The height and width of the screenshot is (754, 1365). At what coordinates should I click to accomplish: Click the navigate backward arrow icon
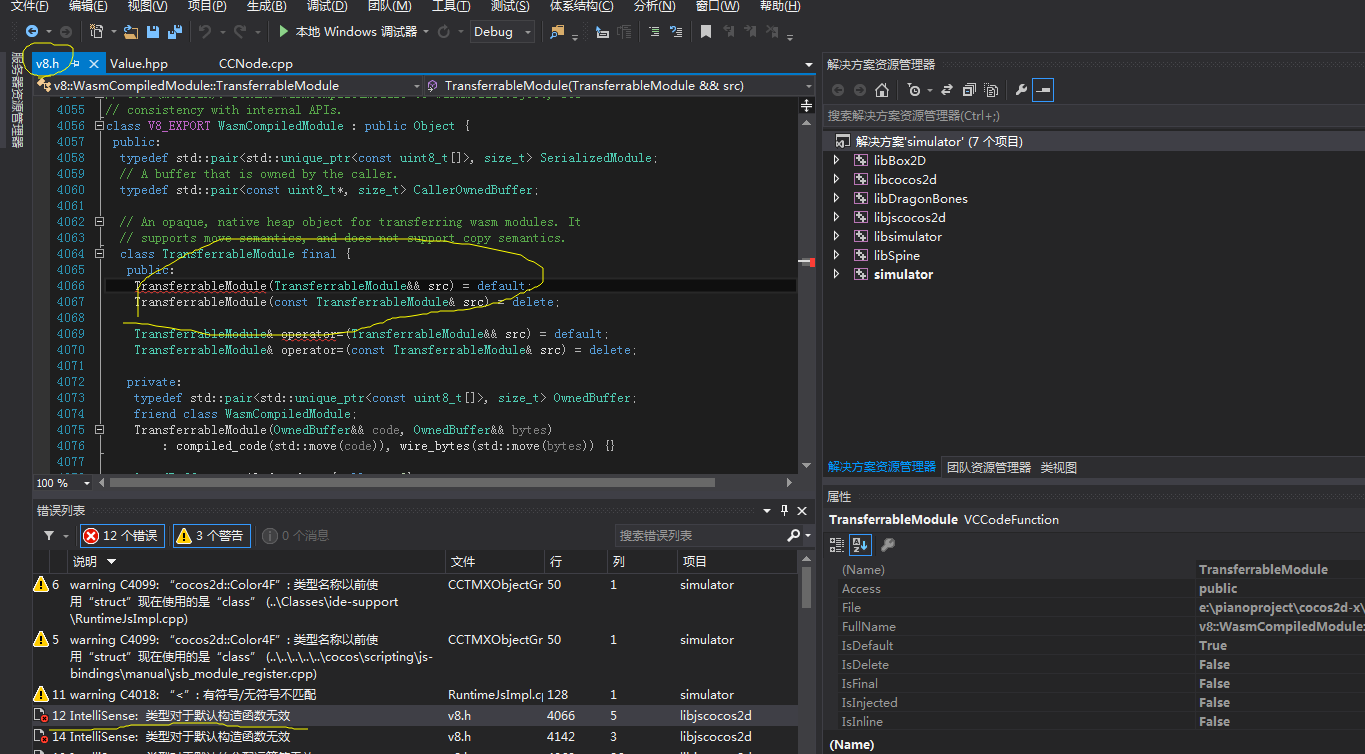pyautogui.click(x=32, y=32)
